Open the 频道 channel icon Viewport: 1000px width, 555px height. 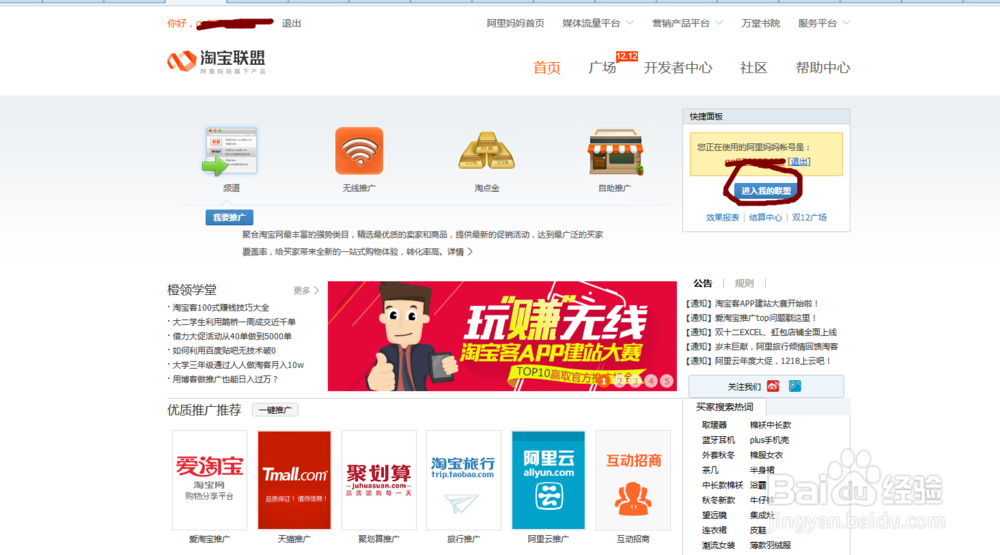pyautogui.click(x=231, y=152)
